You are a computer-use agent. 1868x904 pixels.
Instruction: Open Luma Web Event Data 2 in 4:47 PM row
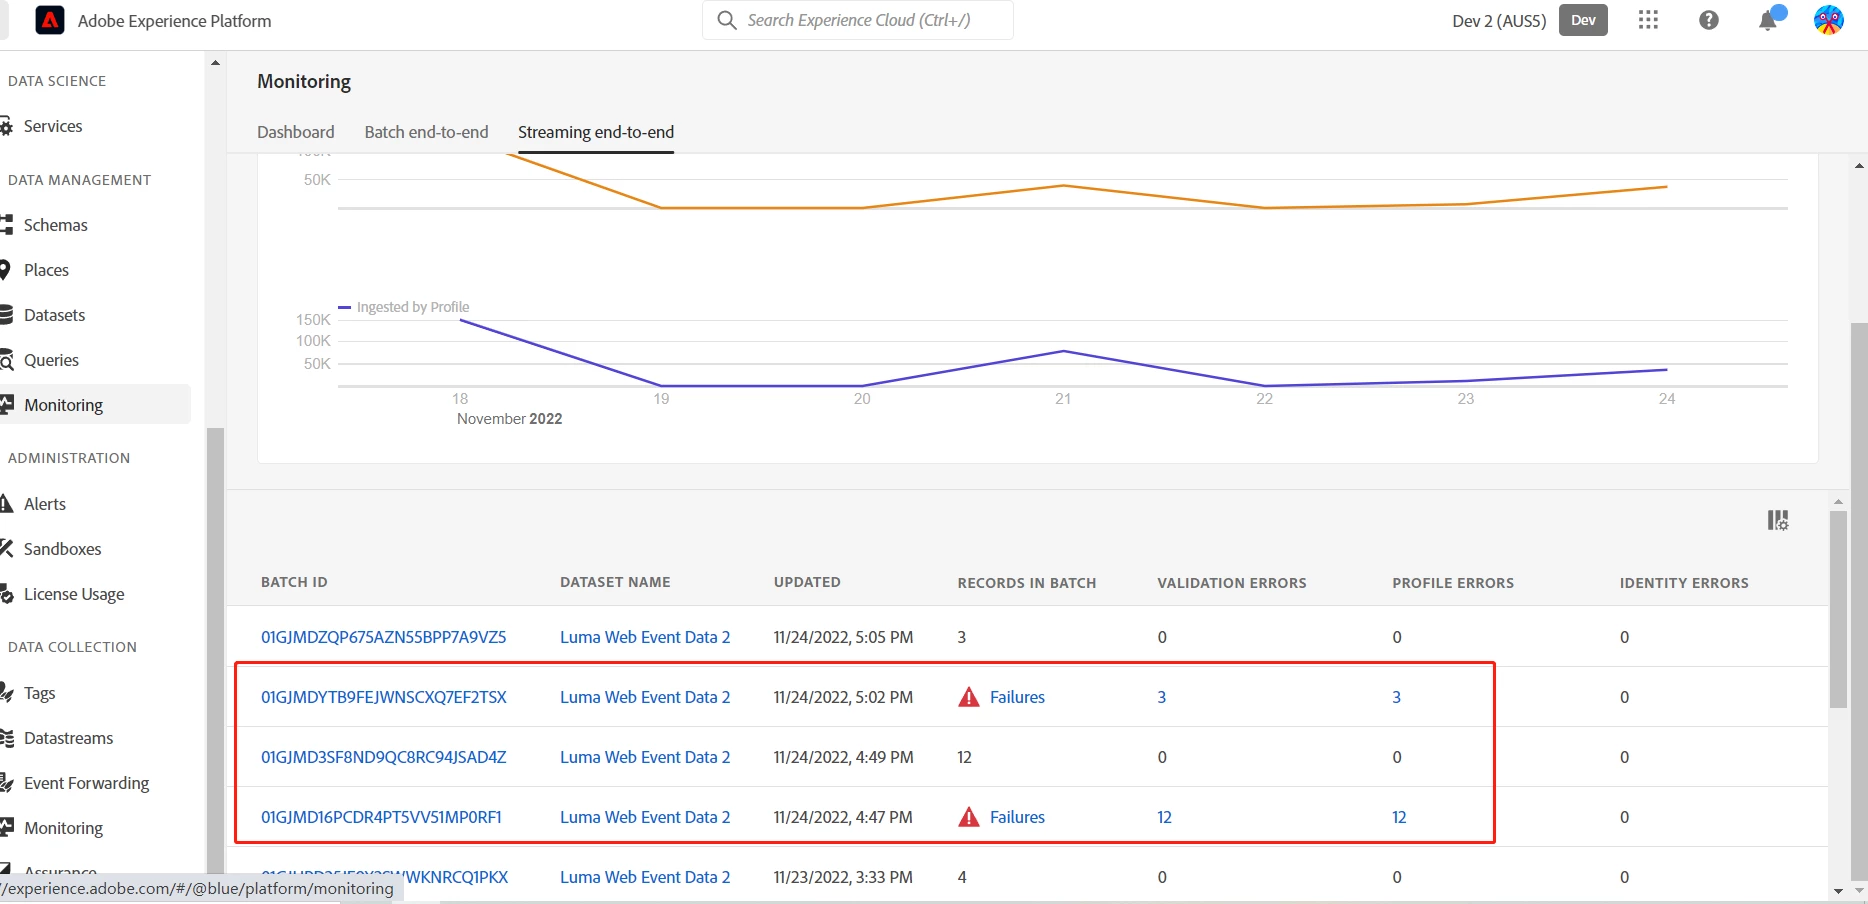tap(645, 817)
